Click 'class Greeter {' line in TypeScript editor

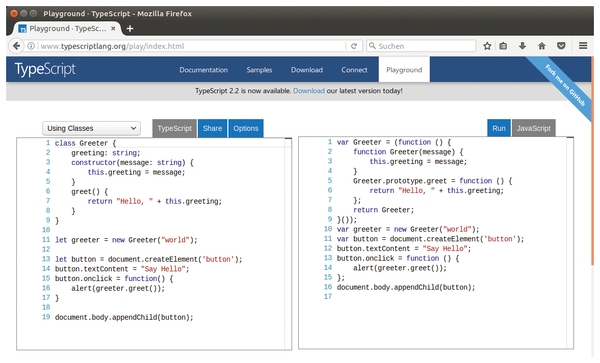[x=85, y=143]
